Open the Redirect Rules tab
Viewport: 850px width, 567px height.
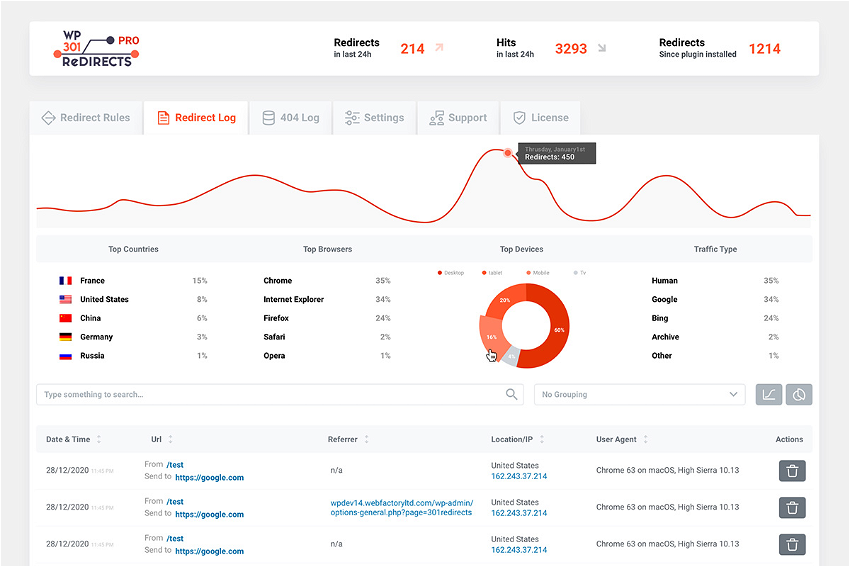tap(86, 118)
